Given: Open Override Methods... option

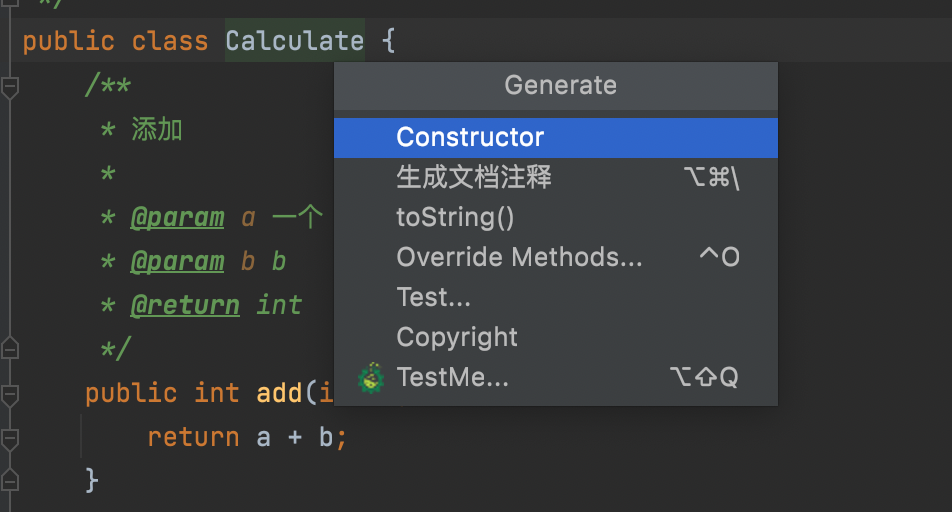Looking at the screenshot, I should 519,257.
